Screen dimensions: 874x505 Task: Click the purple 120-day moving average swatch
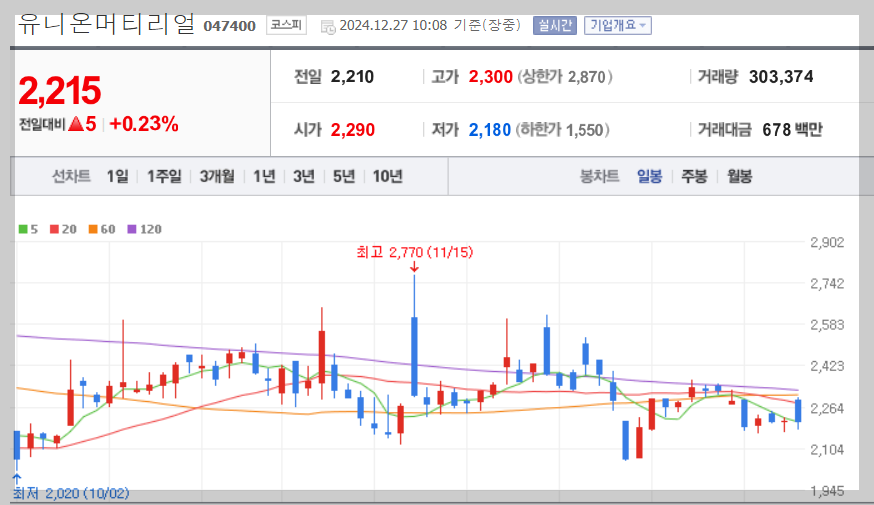132,229
